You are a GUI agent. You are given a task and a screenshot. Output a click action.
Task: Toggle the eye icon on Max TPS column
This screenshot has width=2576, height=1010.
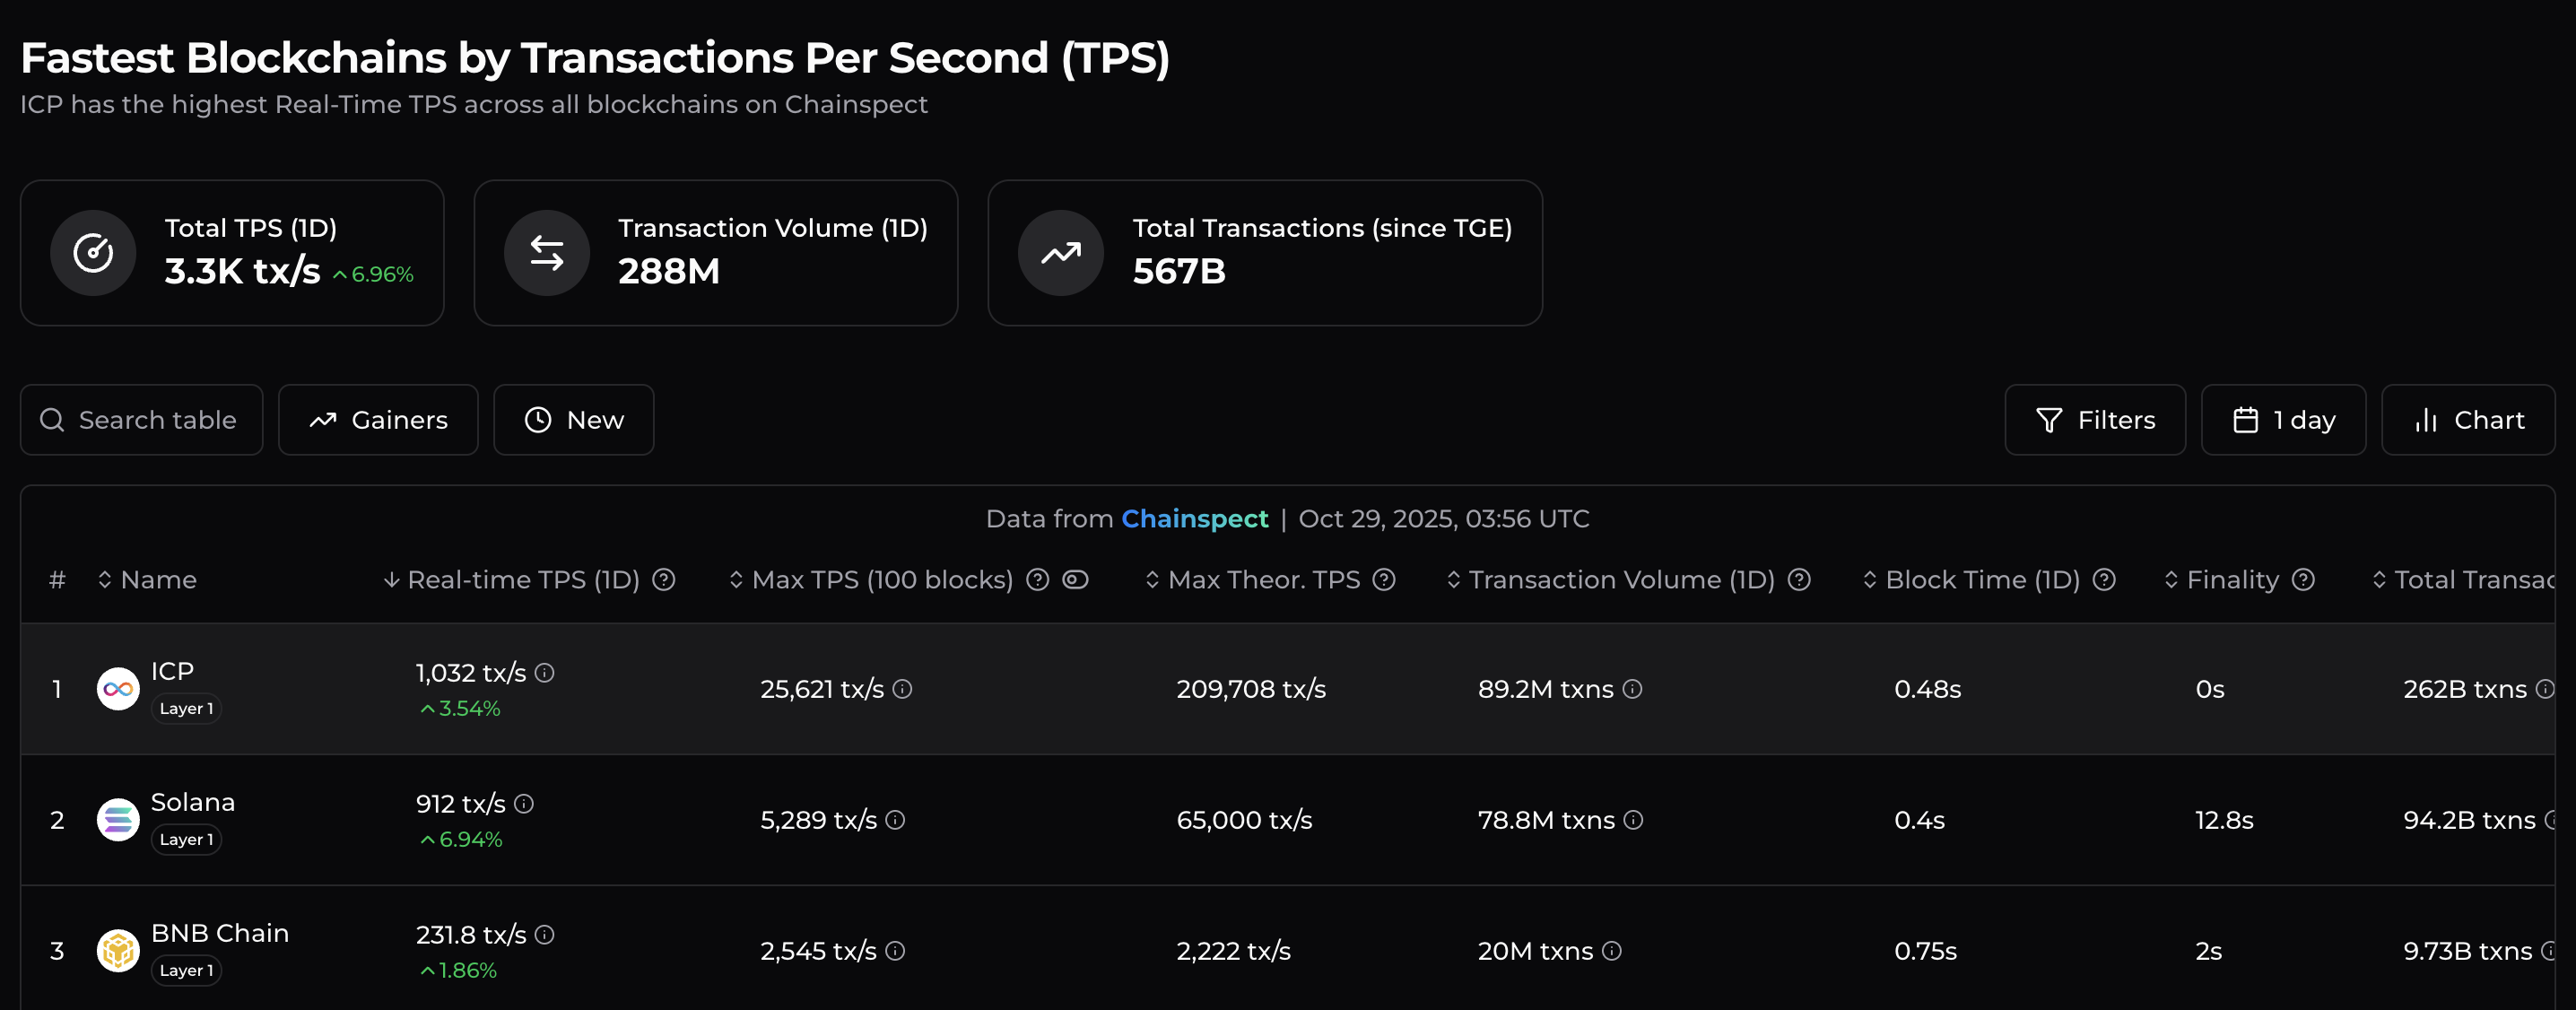[x=1075, y=579]
